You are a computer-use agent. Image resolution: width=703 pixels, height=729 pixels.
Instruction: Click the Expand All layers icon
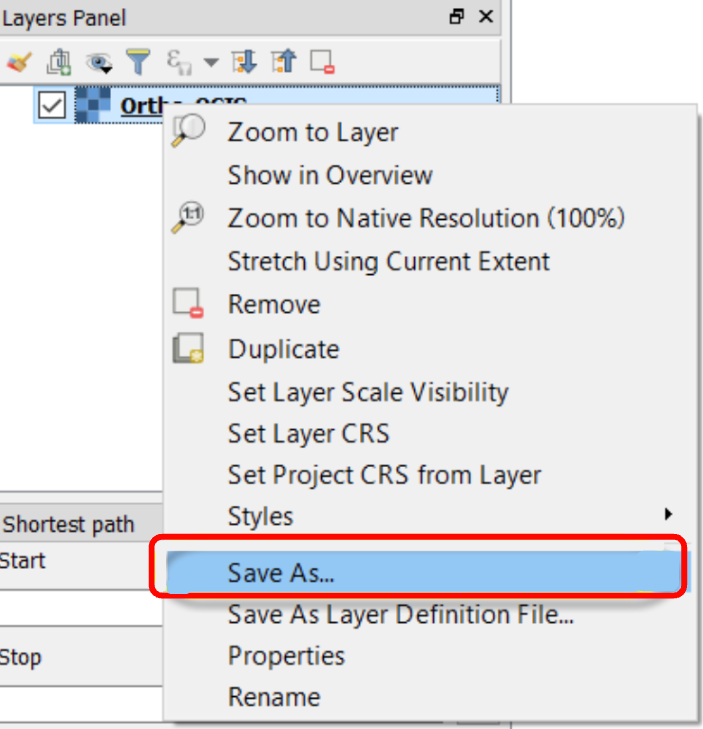coord(244,63)
